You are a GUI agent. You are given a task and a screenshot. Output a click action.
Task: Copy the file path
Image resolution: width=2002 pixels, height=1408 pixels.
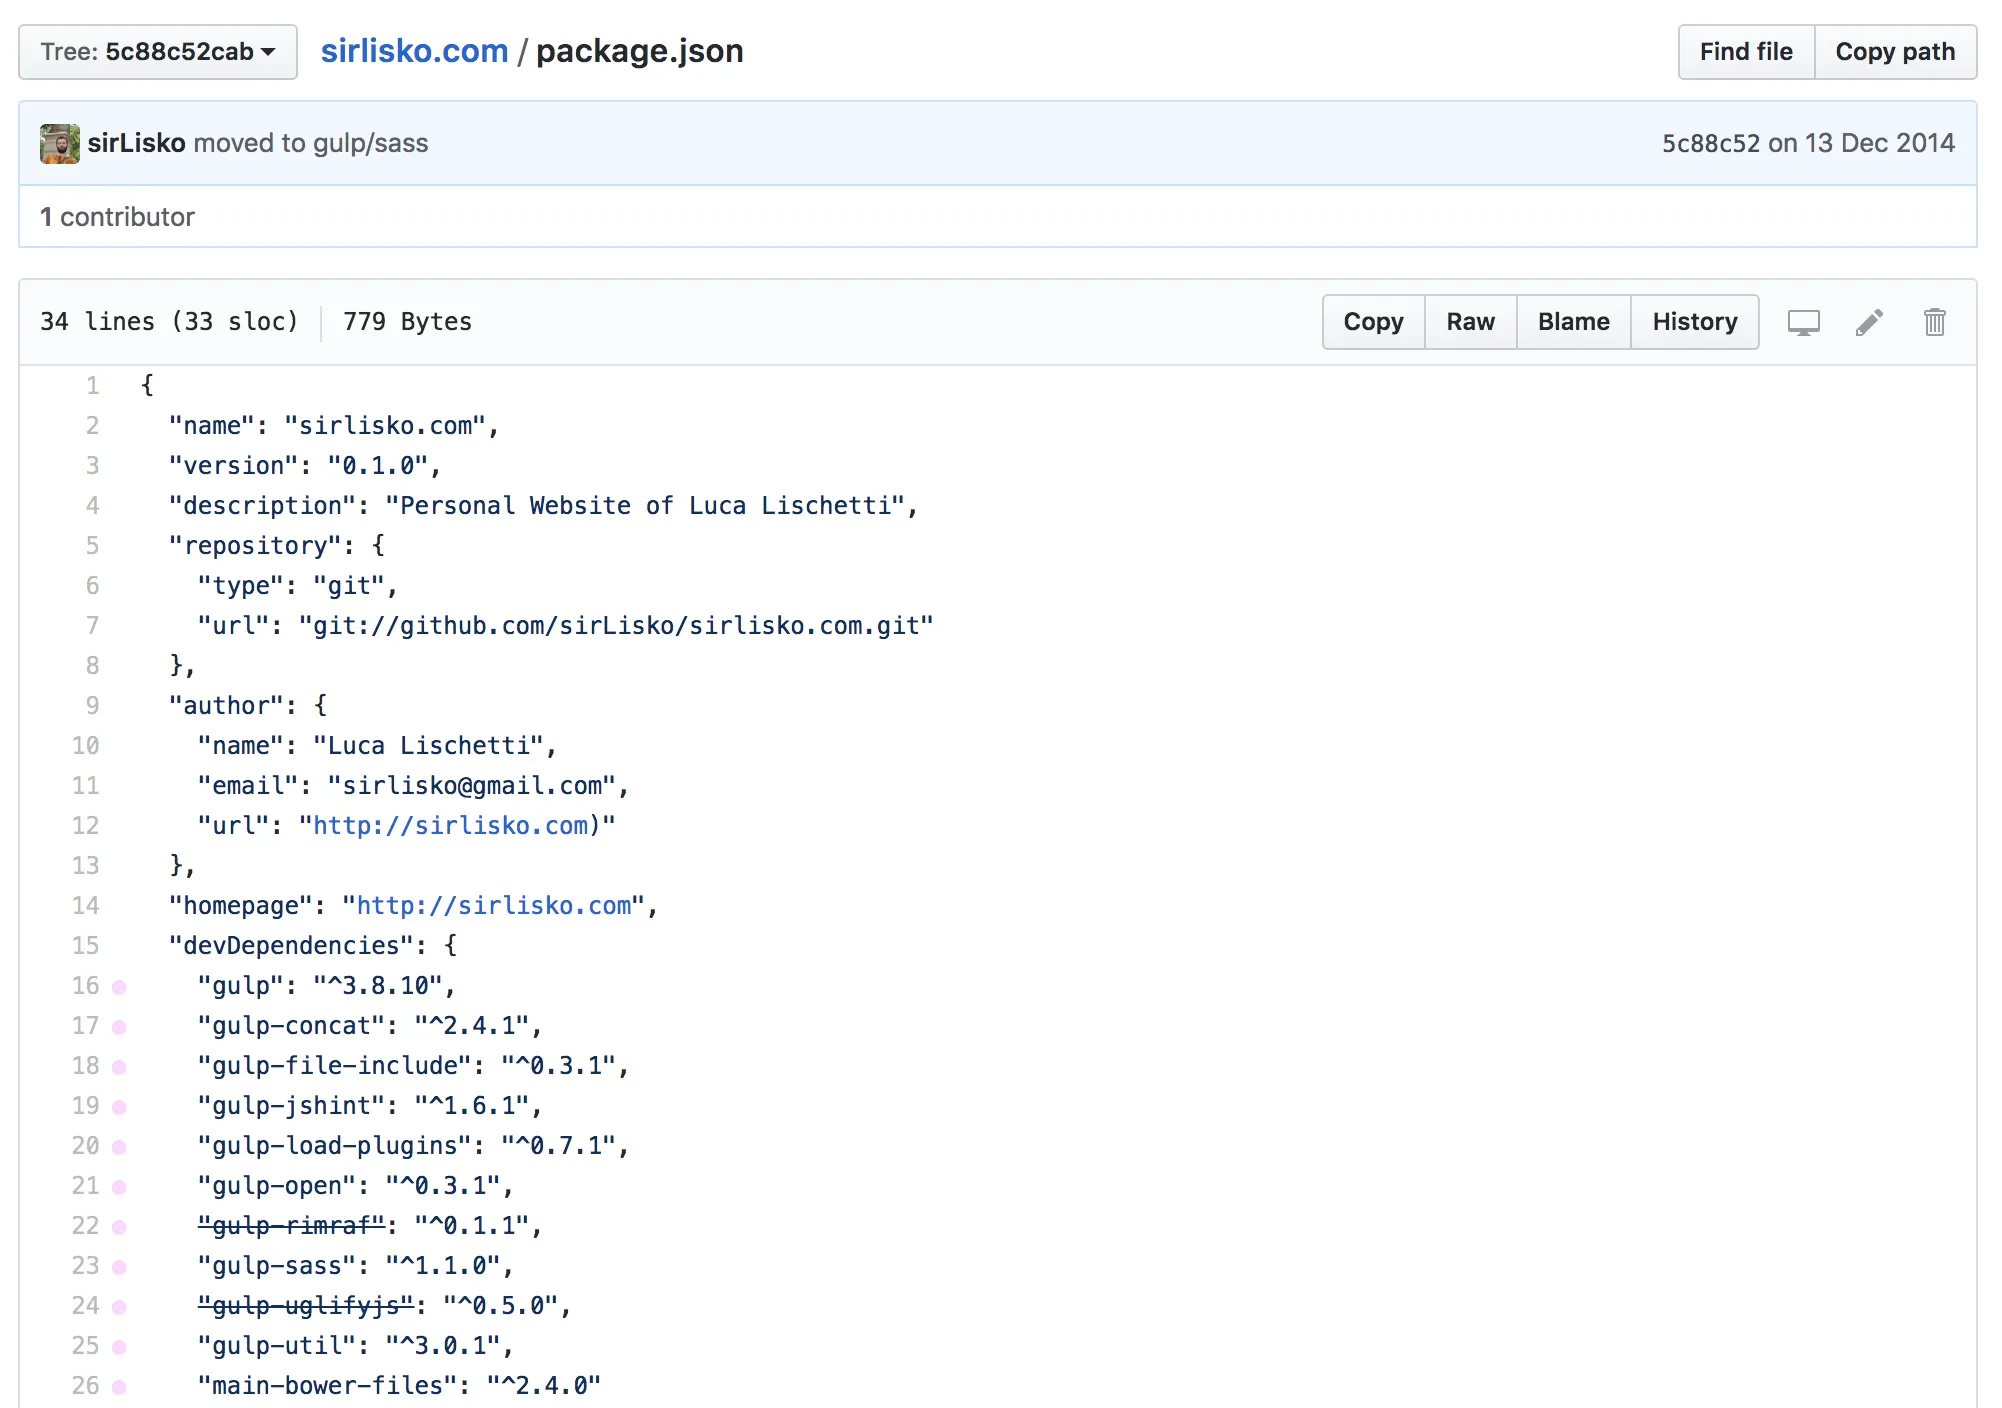click(x=1896, y=51)
